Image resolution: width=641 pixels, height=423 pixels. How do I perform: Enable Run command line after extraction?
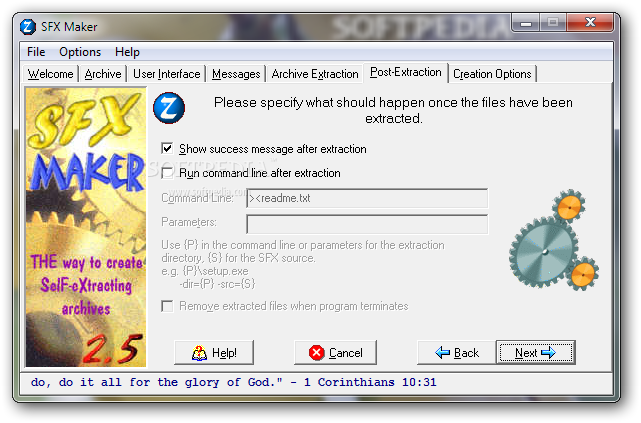point(167,172)
